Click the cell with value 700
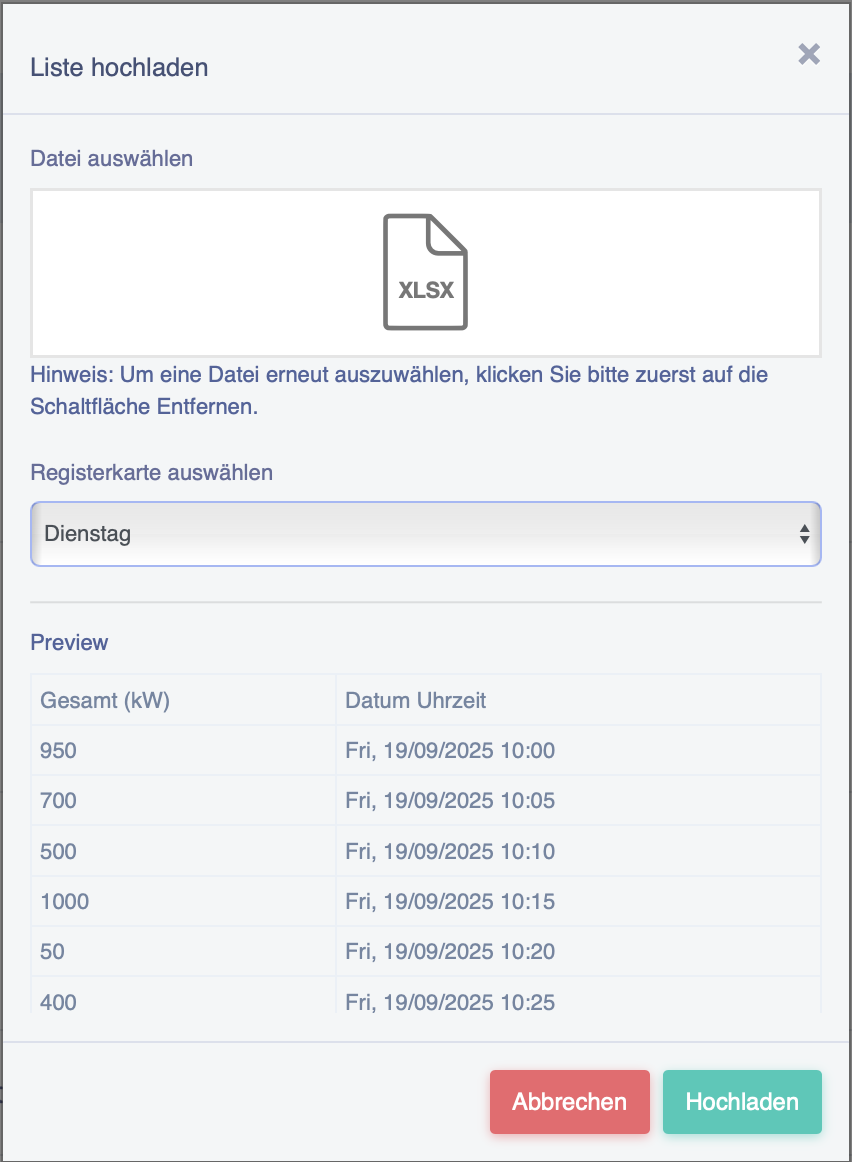The image size is (852, 1162). click(x=183, y=800)
